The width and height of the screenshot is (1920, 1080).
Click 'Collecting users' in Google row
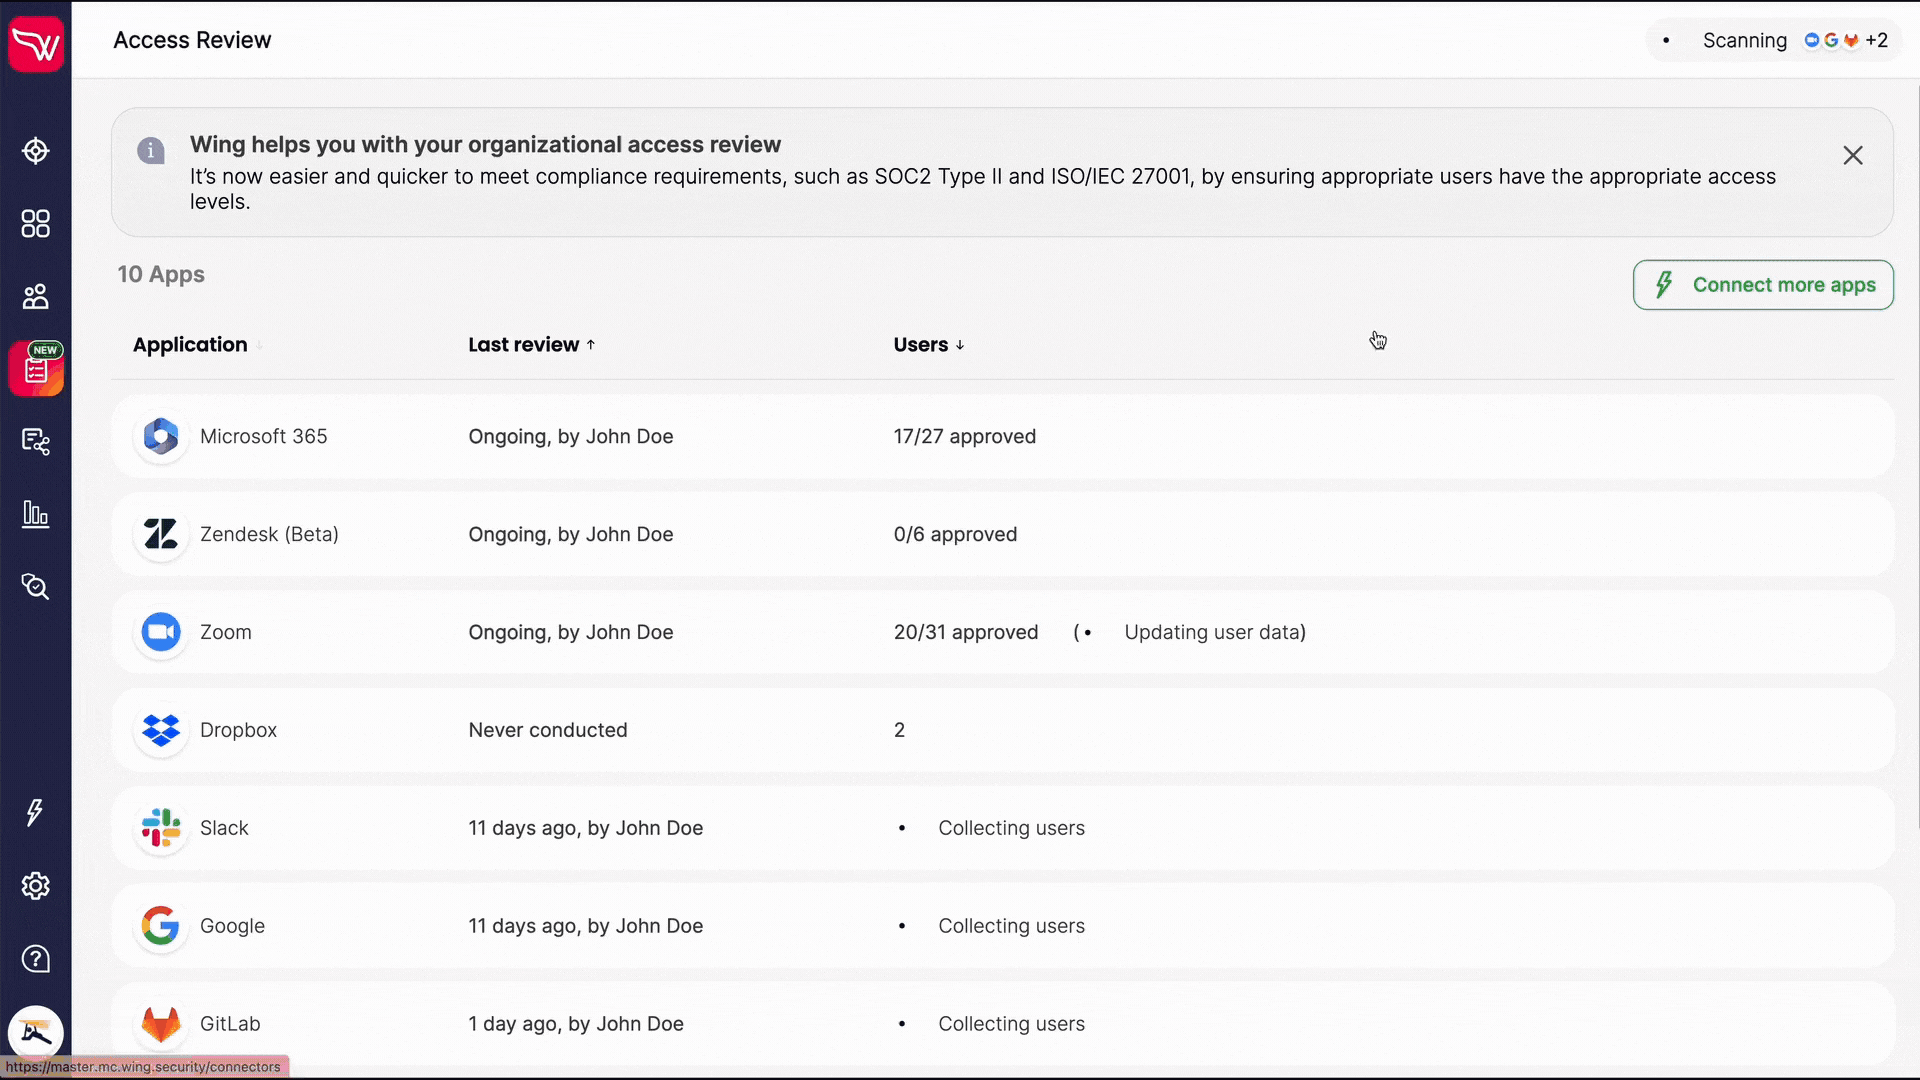coord(1011,927)
